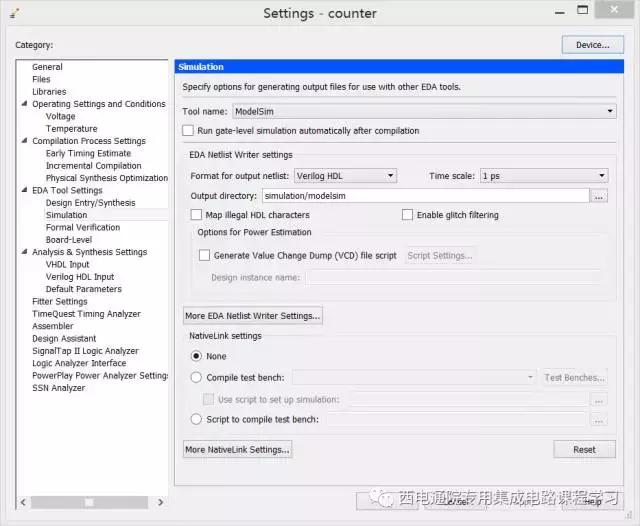Click category scrollbar left arrow

pyautogui.click(x=23, y=502)
